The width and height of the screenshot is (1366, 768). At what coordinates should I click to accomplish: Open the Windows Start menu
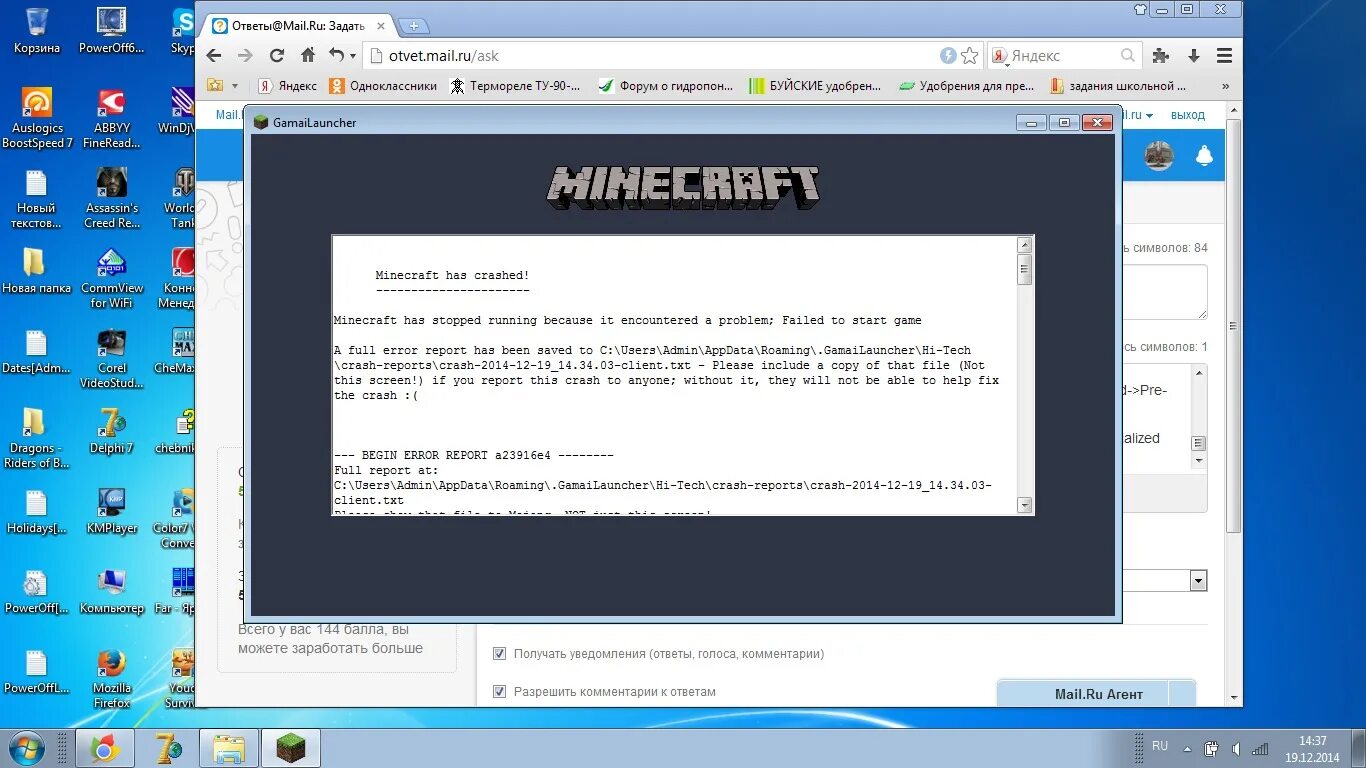pyautogui.click(x=27, y=747)
